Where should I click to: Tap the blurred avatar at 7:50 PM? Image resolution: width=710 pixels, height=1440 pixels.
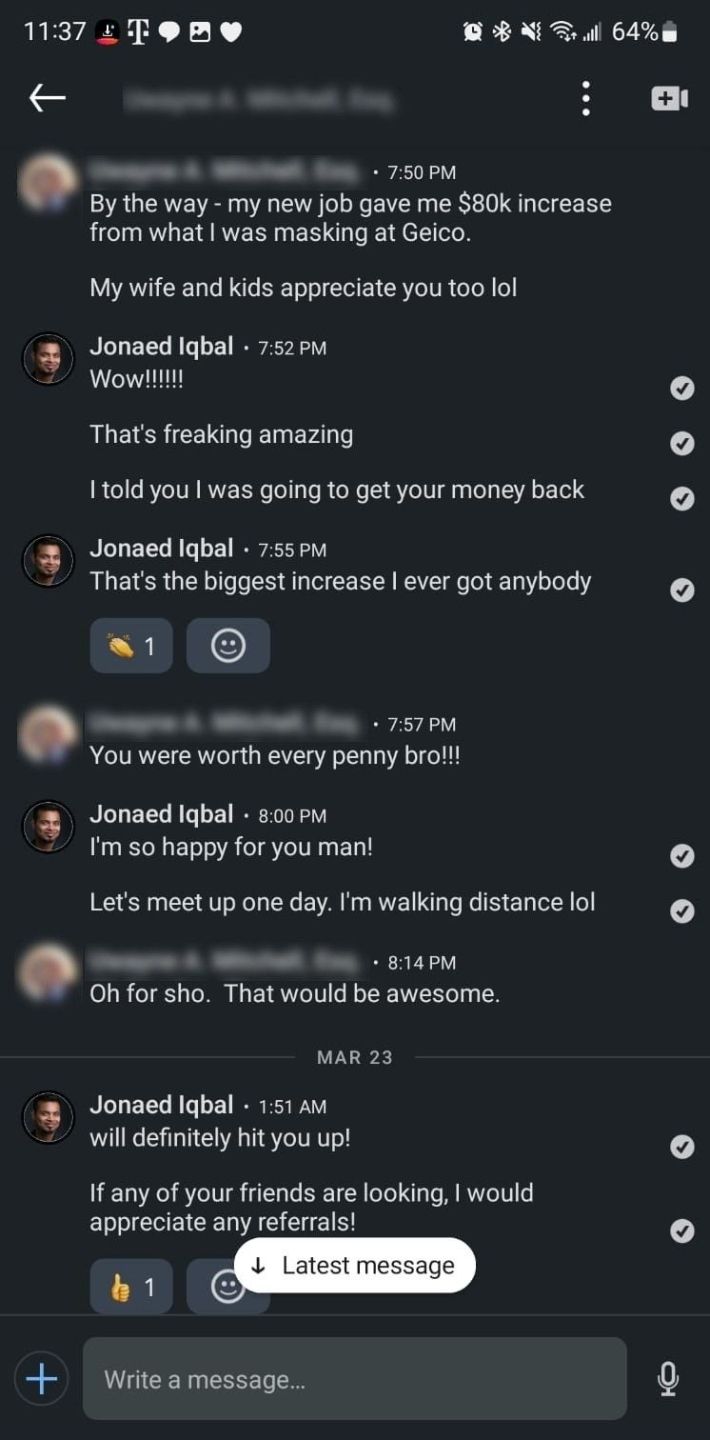pos(48,182)
